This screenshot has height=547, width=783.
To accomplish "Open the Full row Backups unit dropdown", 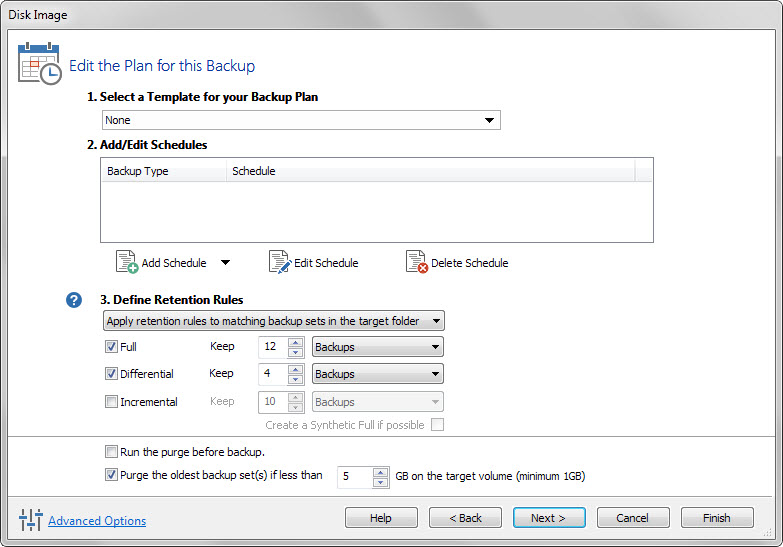I will 378,347.
